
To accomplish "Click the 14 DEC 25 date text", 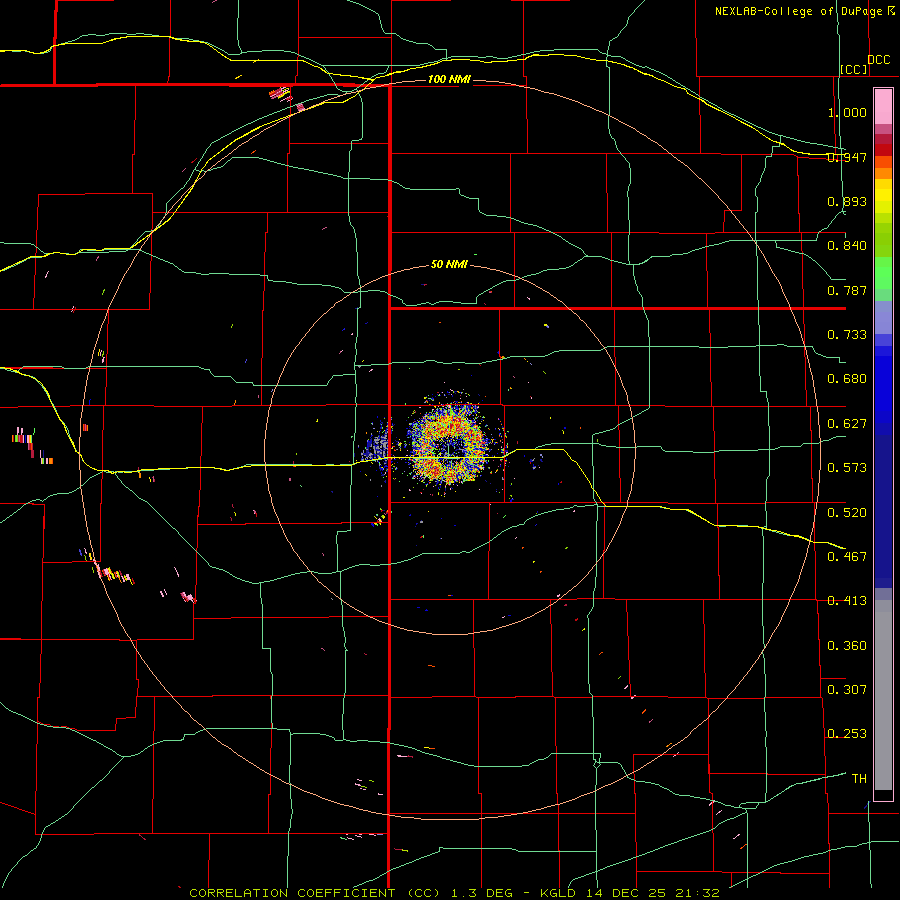I will 626,893.
